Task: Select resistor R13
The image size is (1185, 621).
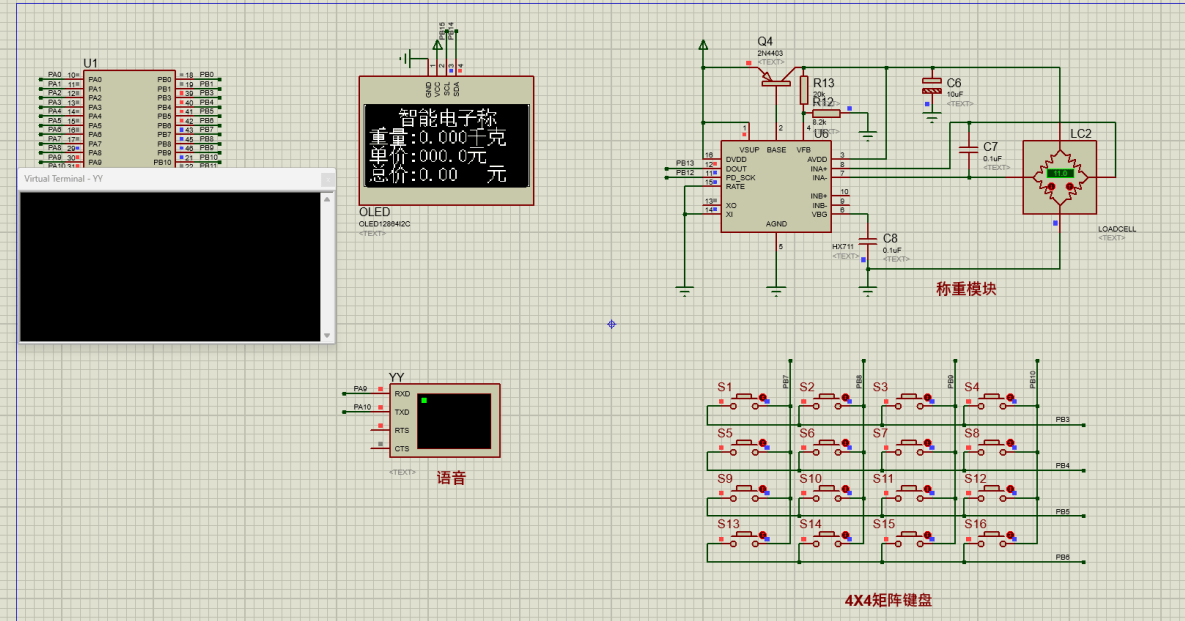Action: [805, 90]
